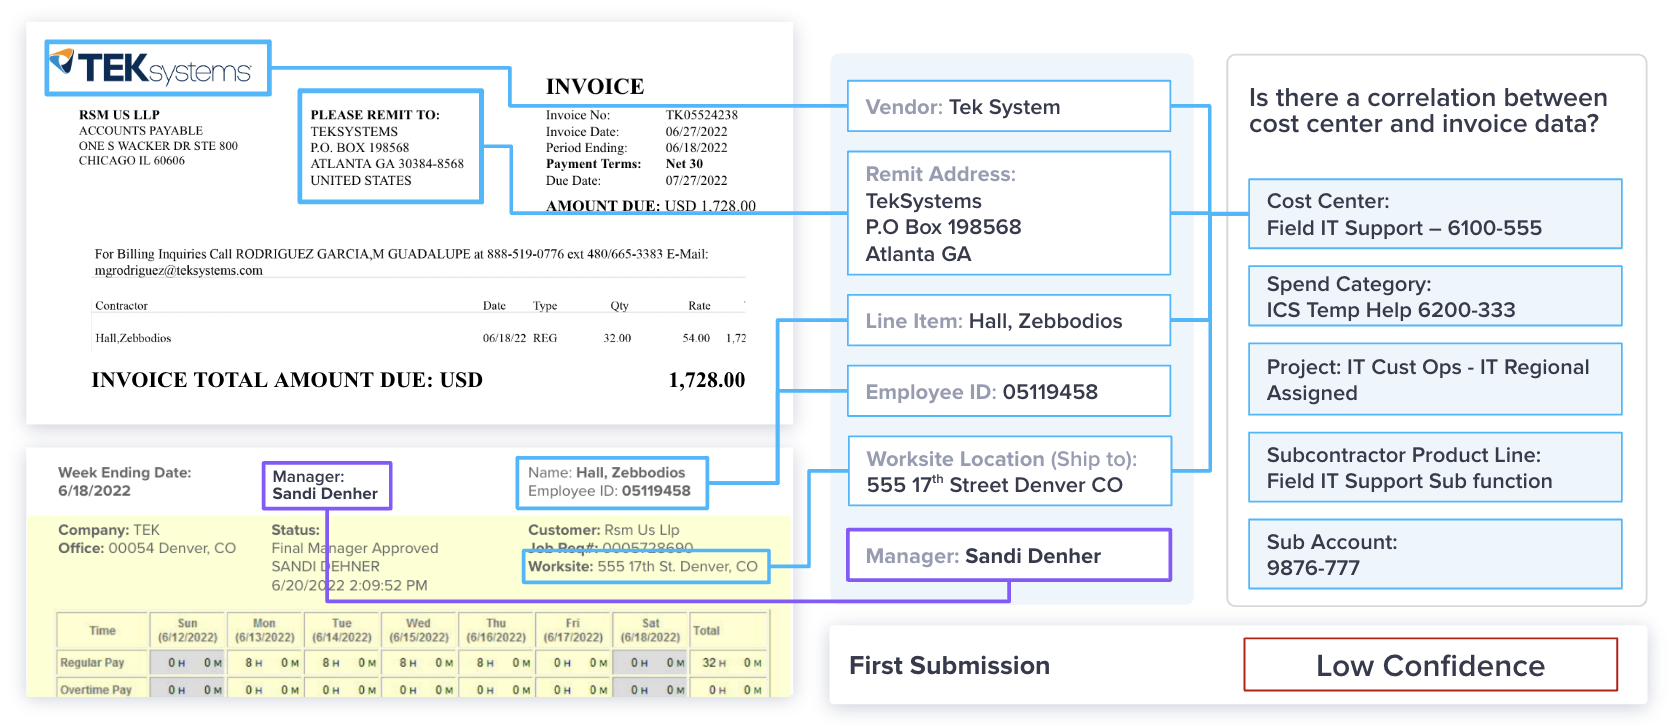Image resolution: width=1672 pixels, height=726 pixels.
Task: Click status Final Manager Approved
Action: point(355,548)
